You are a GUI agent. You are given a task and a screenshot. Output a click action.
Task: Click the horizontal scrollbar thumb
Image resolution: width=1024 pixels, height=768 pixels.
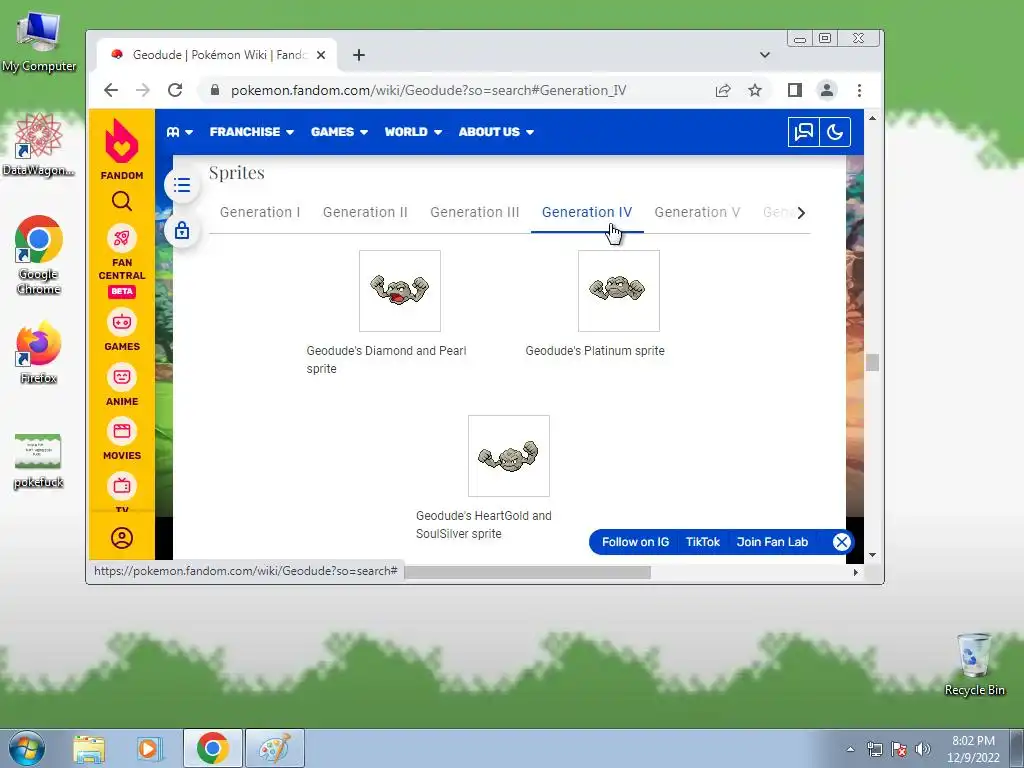pos(528,572)
